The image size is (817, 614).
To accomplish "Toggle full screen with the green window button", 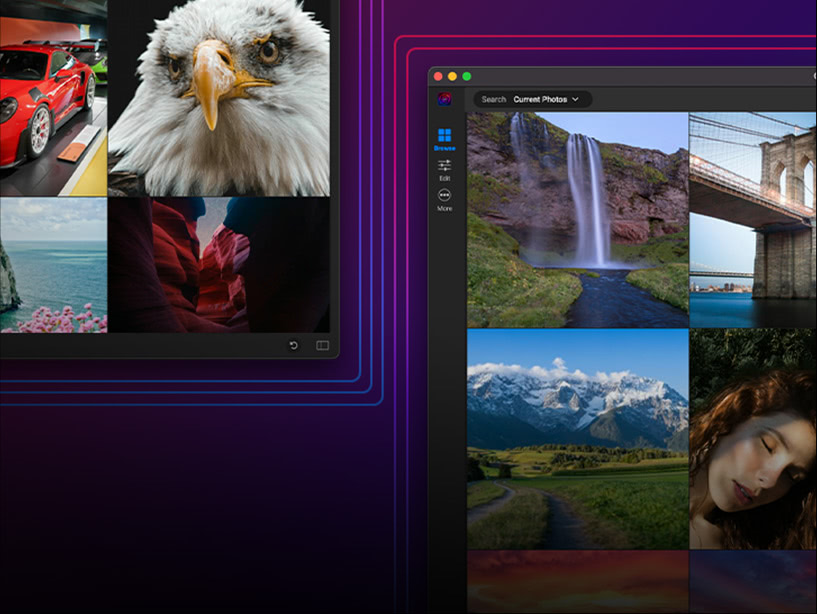I will pyautogui.click(x=466, y=76).
